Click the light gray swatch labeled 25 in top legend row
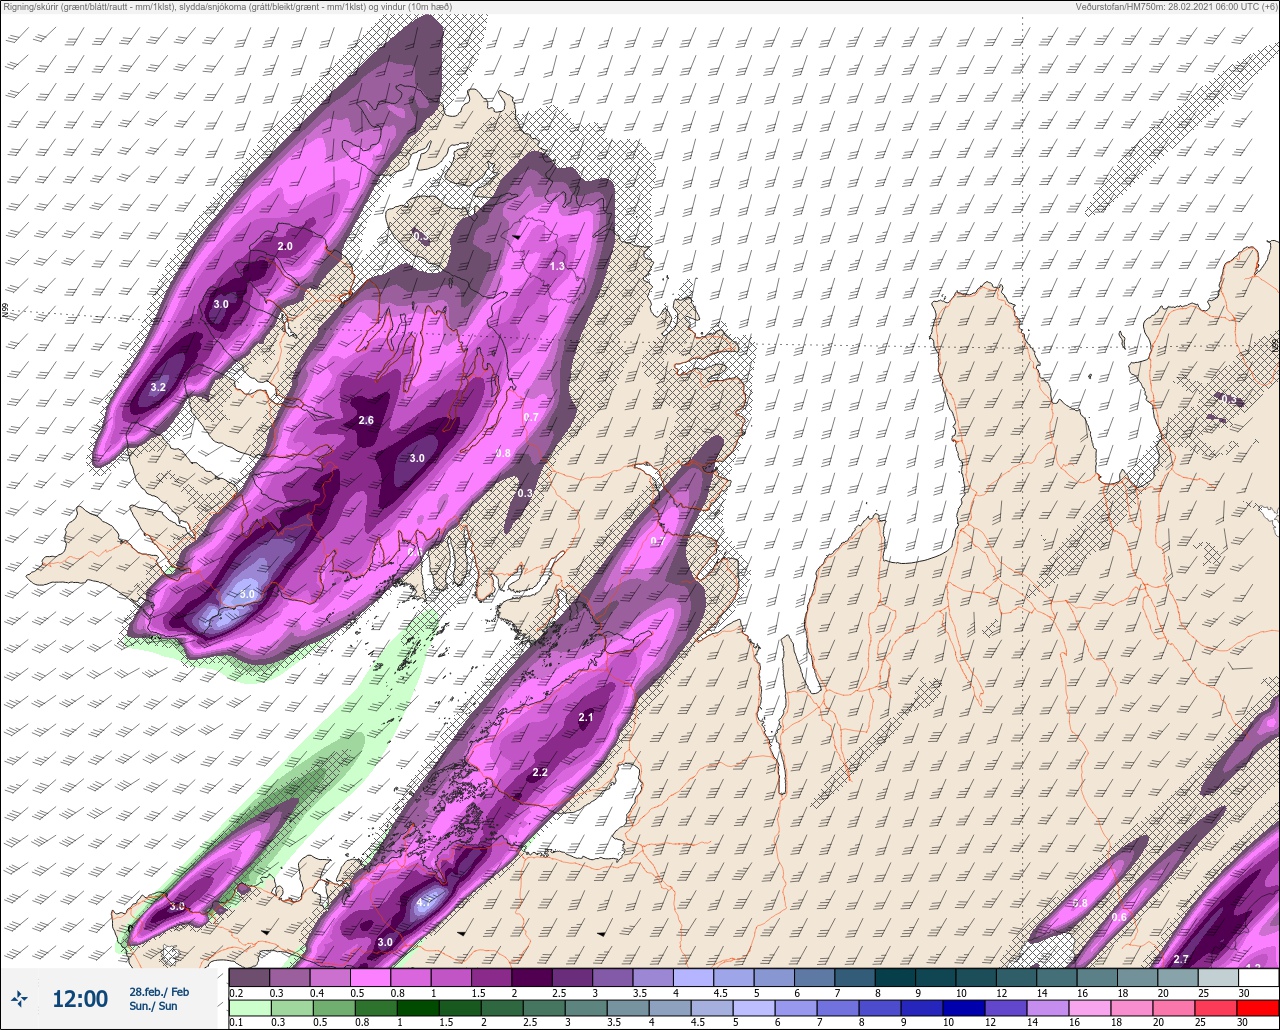The height and width of the screenshot is (1030, 1280). click(x=1217, y=977)
